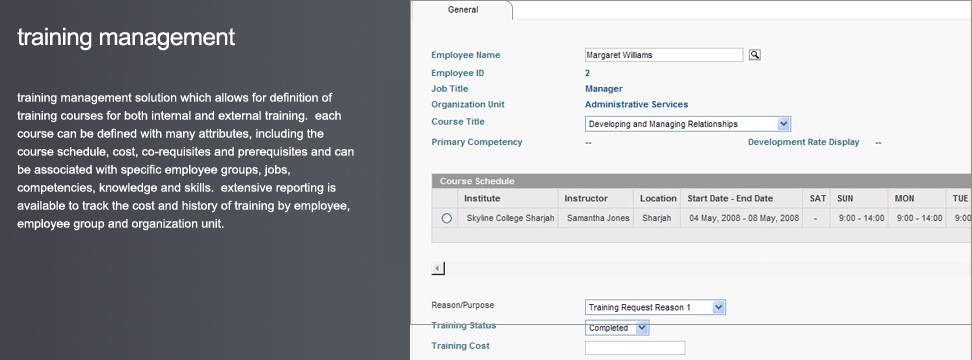Click the Location column header

[x=658, y=198]
